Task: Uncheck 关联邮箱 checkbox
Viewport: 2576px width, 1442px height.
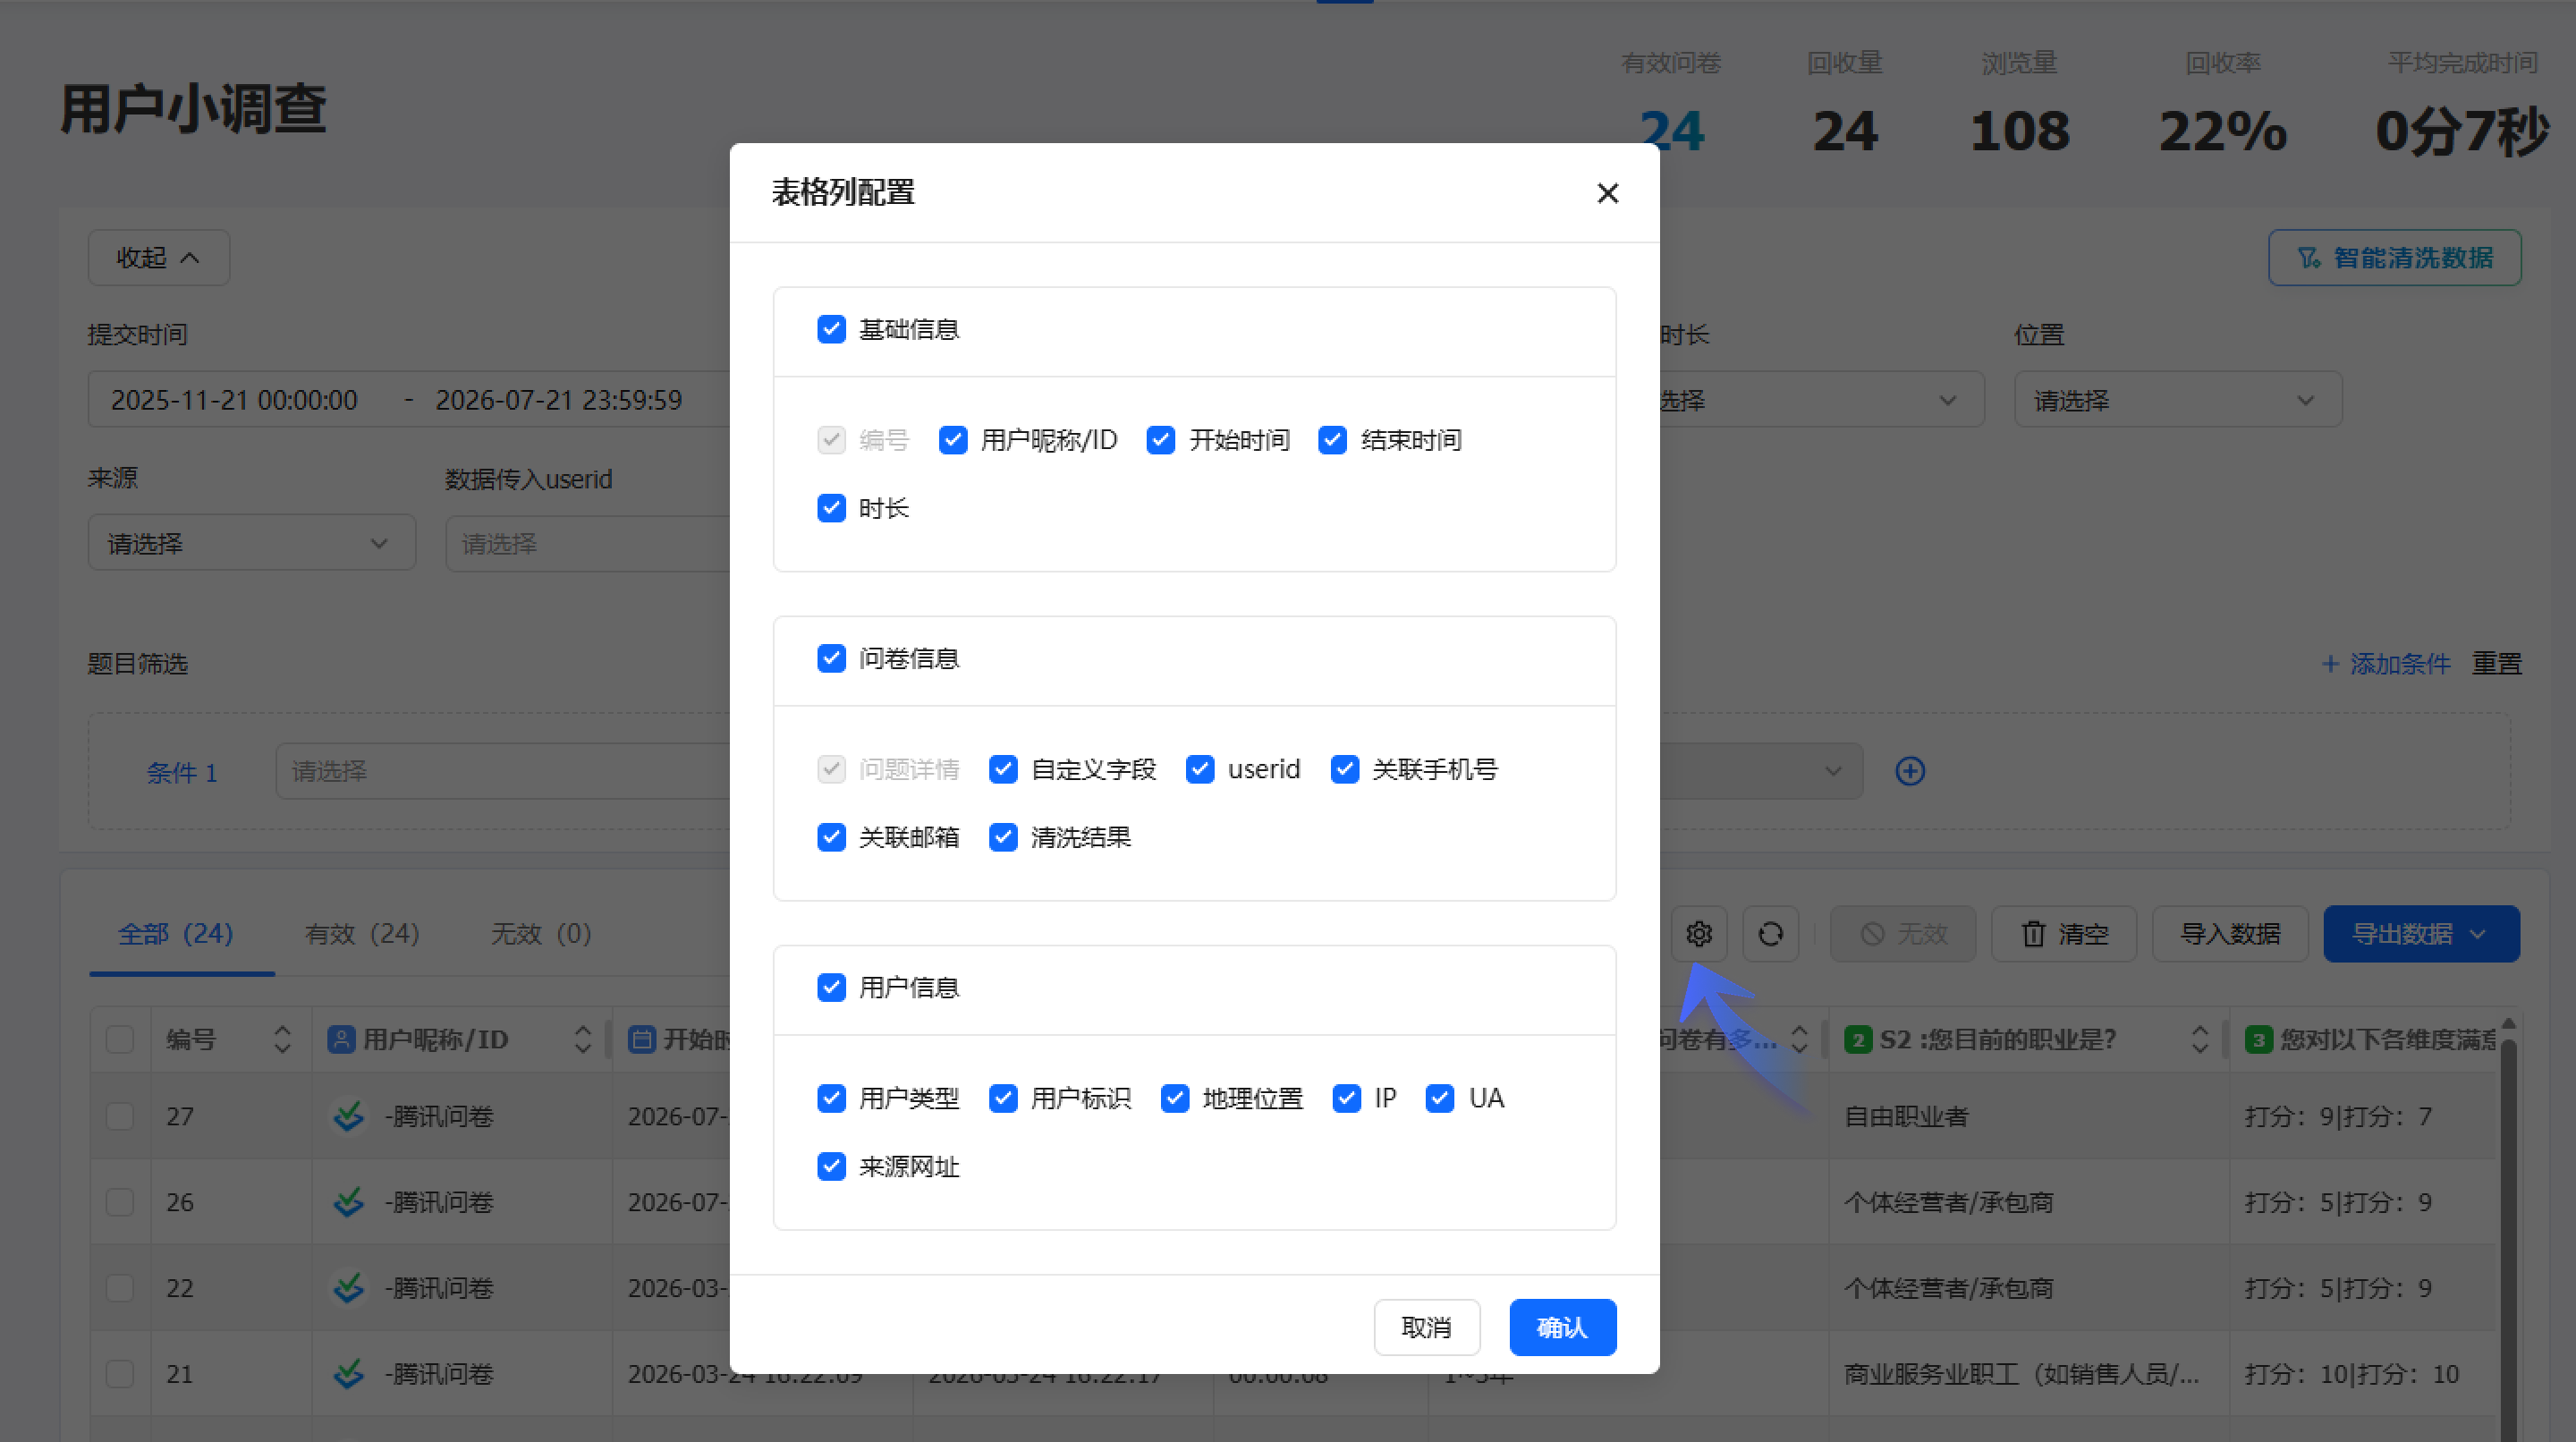Action: click(831, 837)
